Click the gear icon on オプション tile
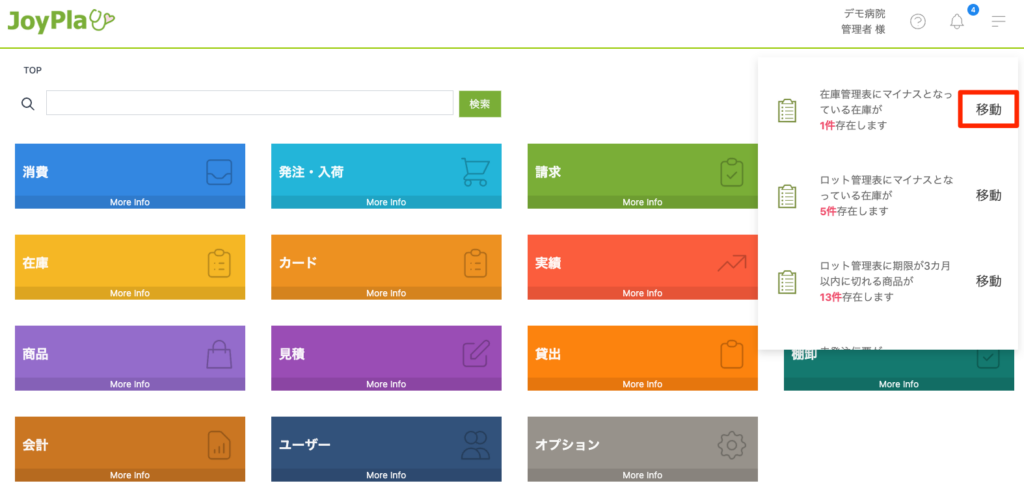The width and height of the screenshot is (1024, 492). click(732, 445)
